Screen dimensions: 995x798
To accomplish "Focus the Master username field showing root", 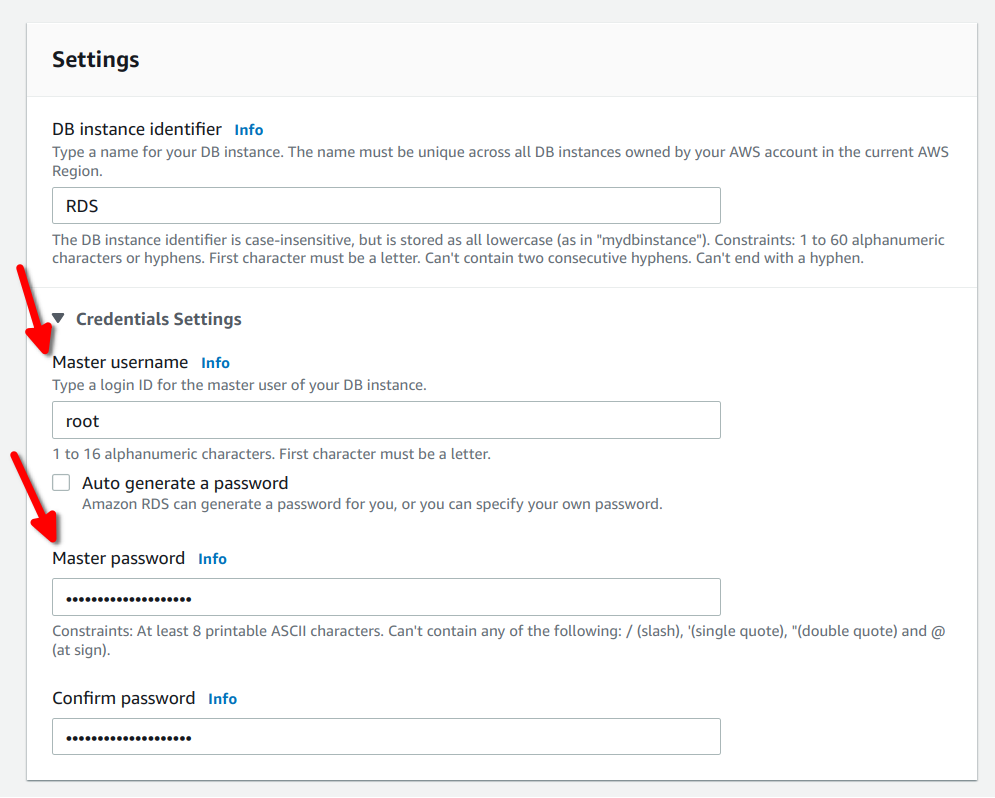I will pyautogui.click(x=386, y=420).
